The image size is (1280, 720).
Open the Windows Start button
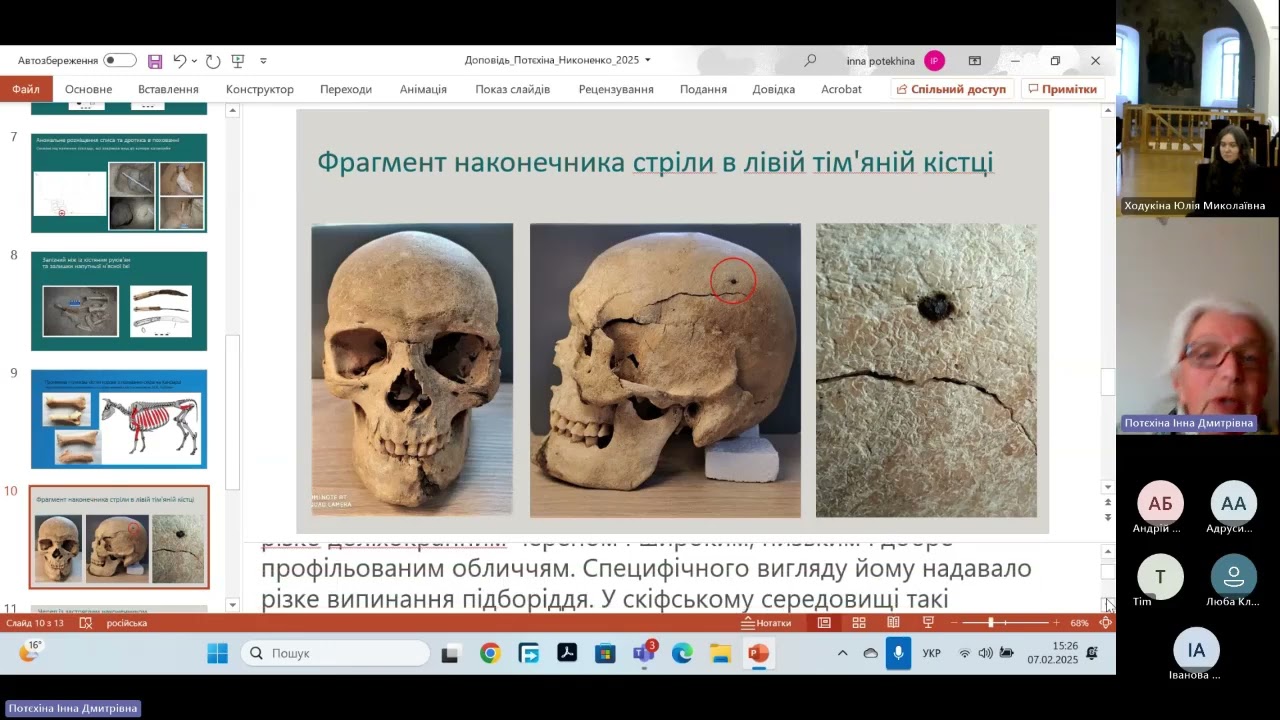coord(217,653)
